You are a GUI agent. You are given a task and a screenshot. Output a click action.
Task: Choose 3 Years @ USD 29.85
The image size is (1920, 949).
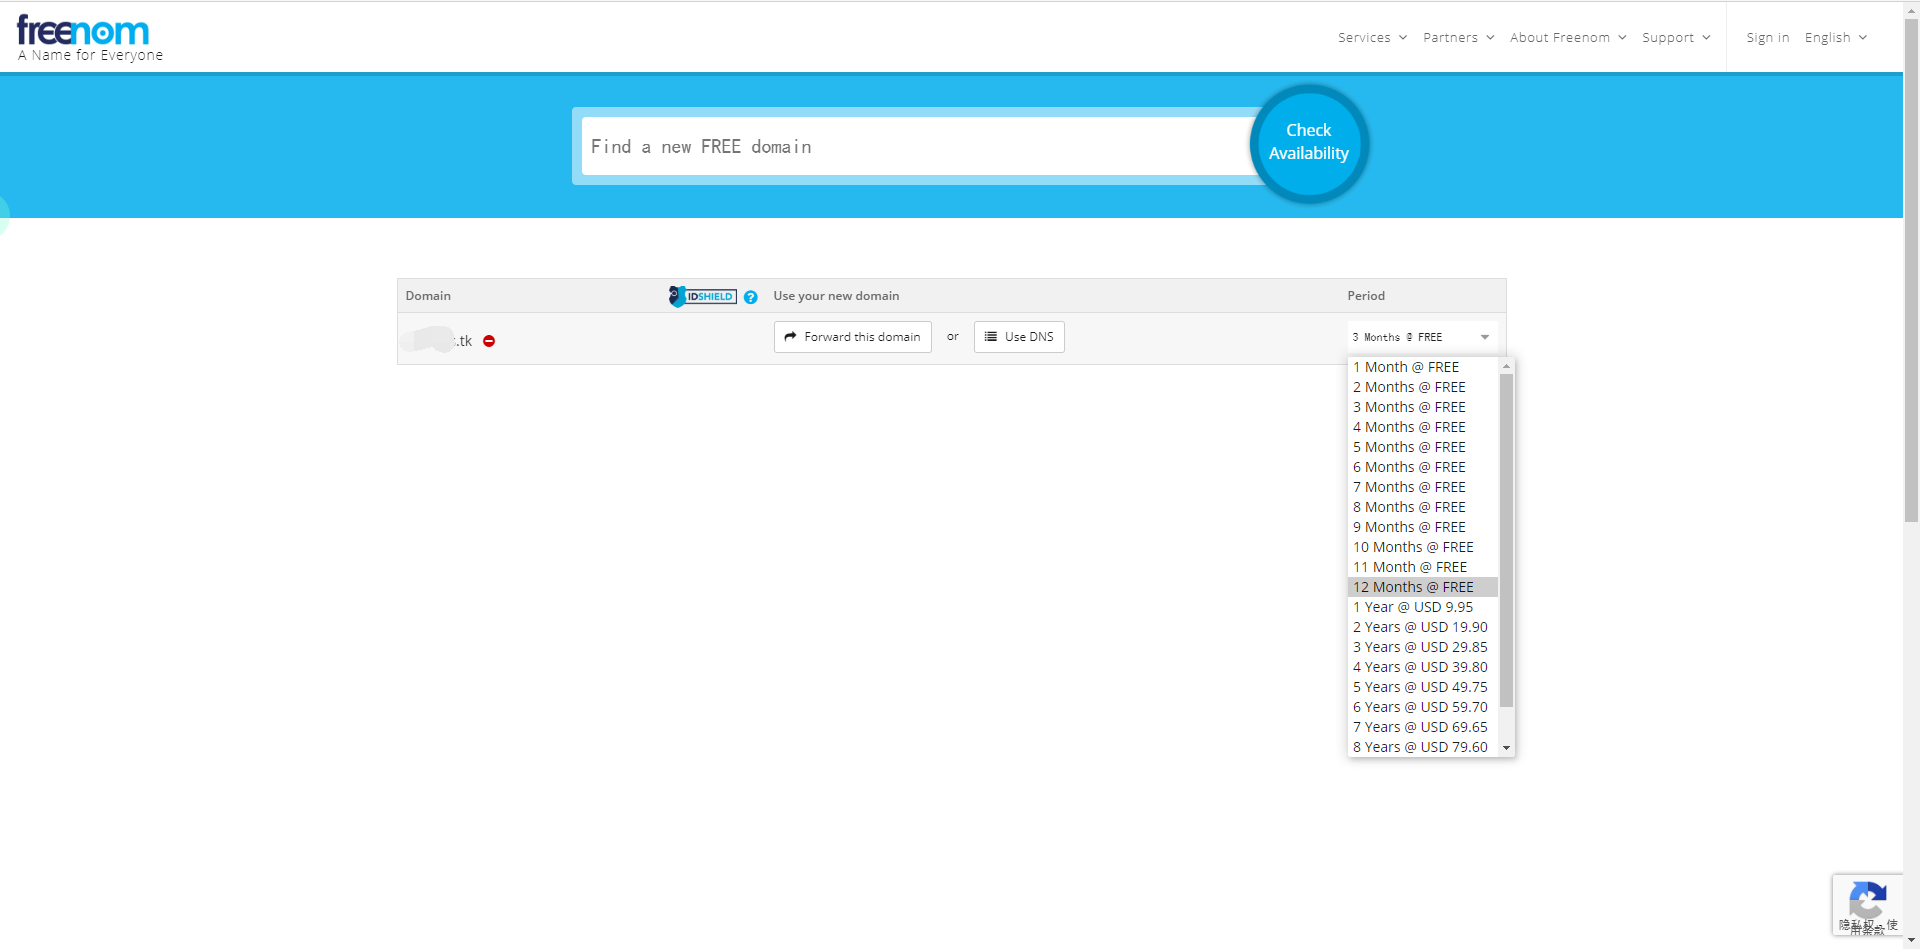pos(1423,647)
